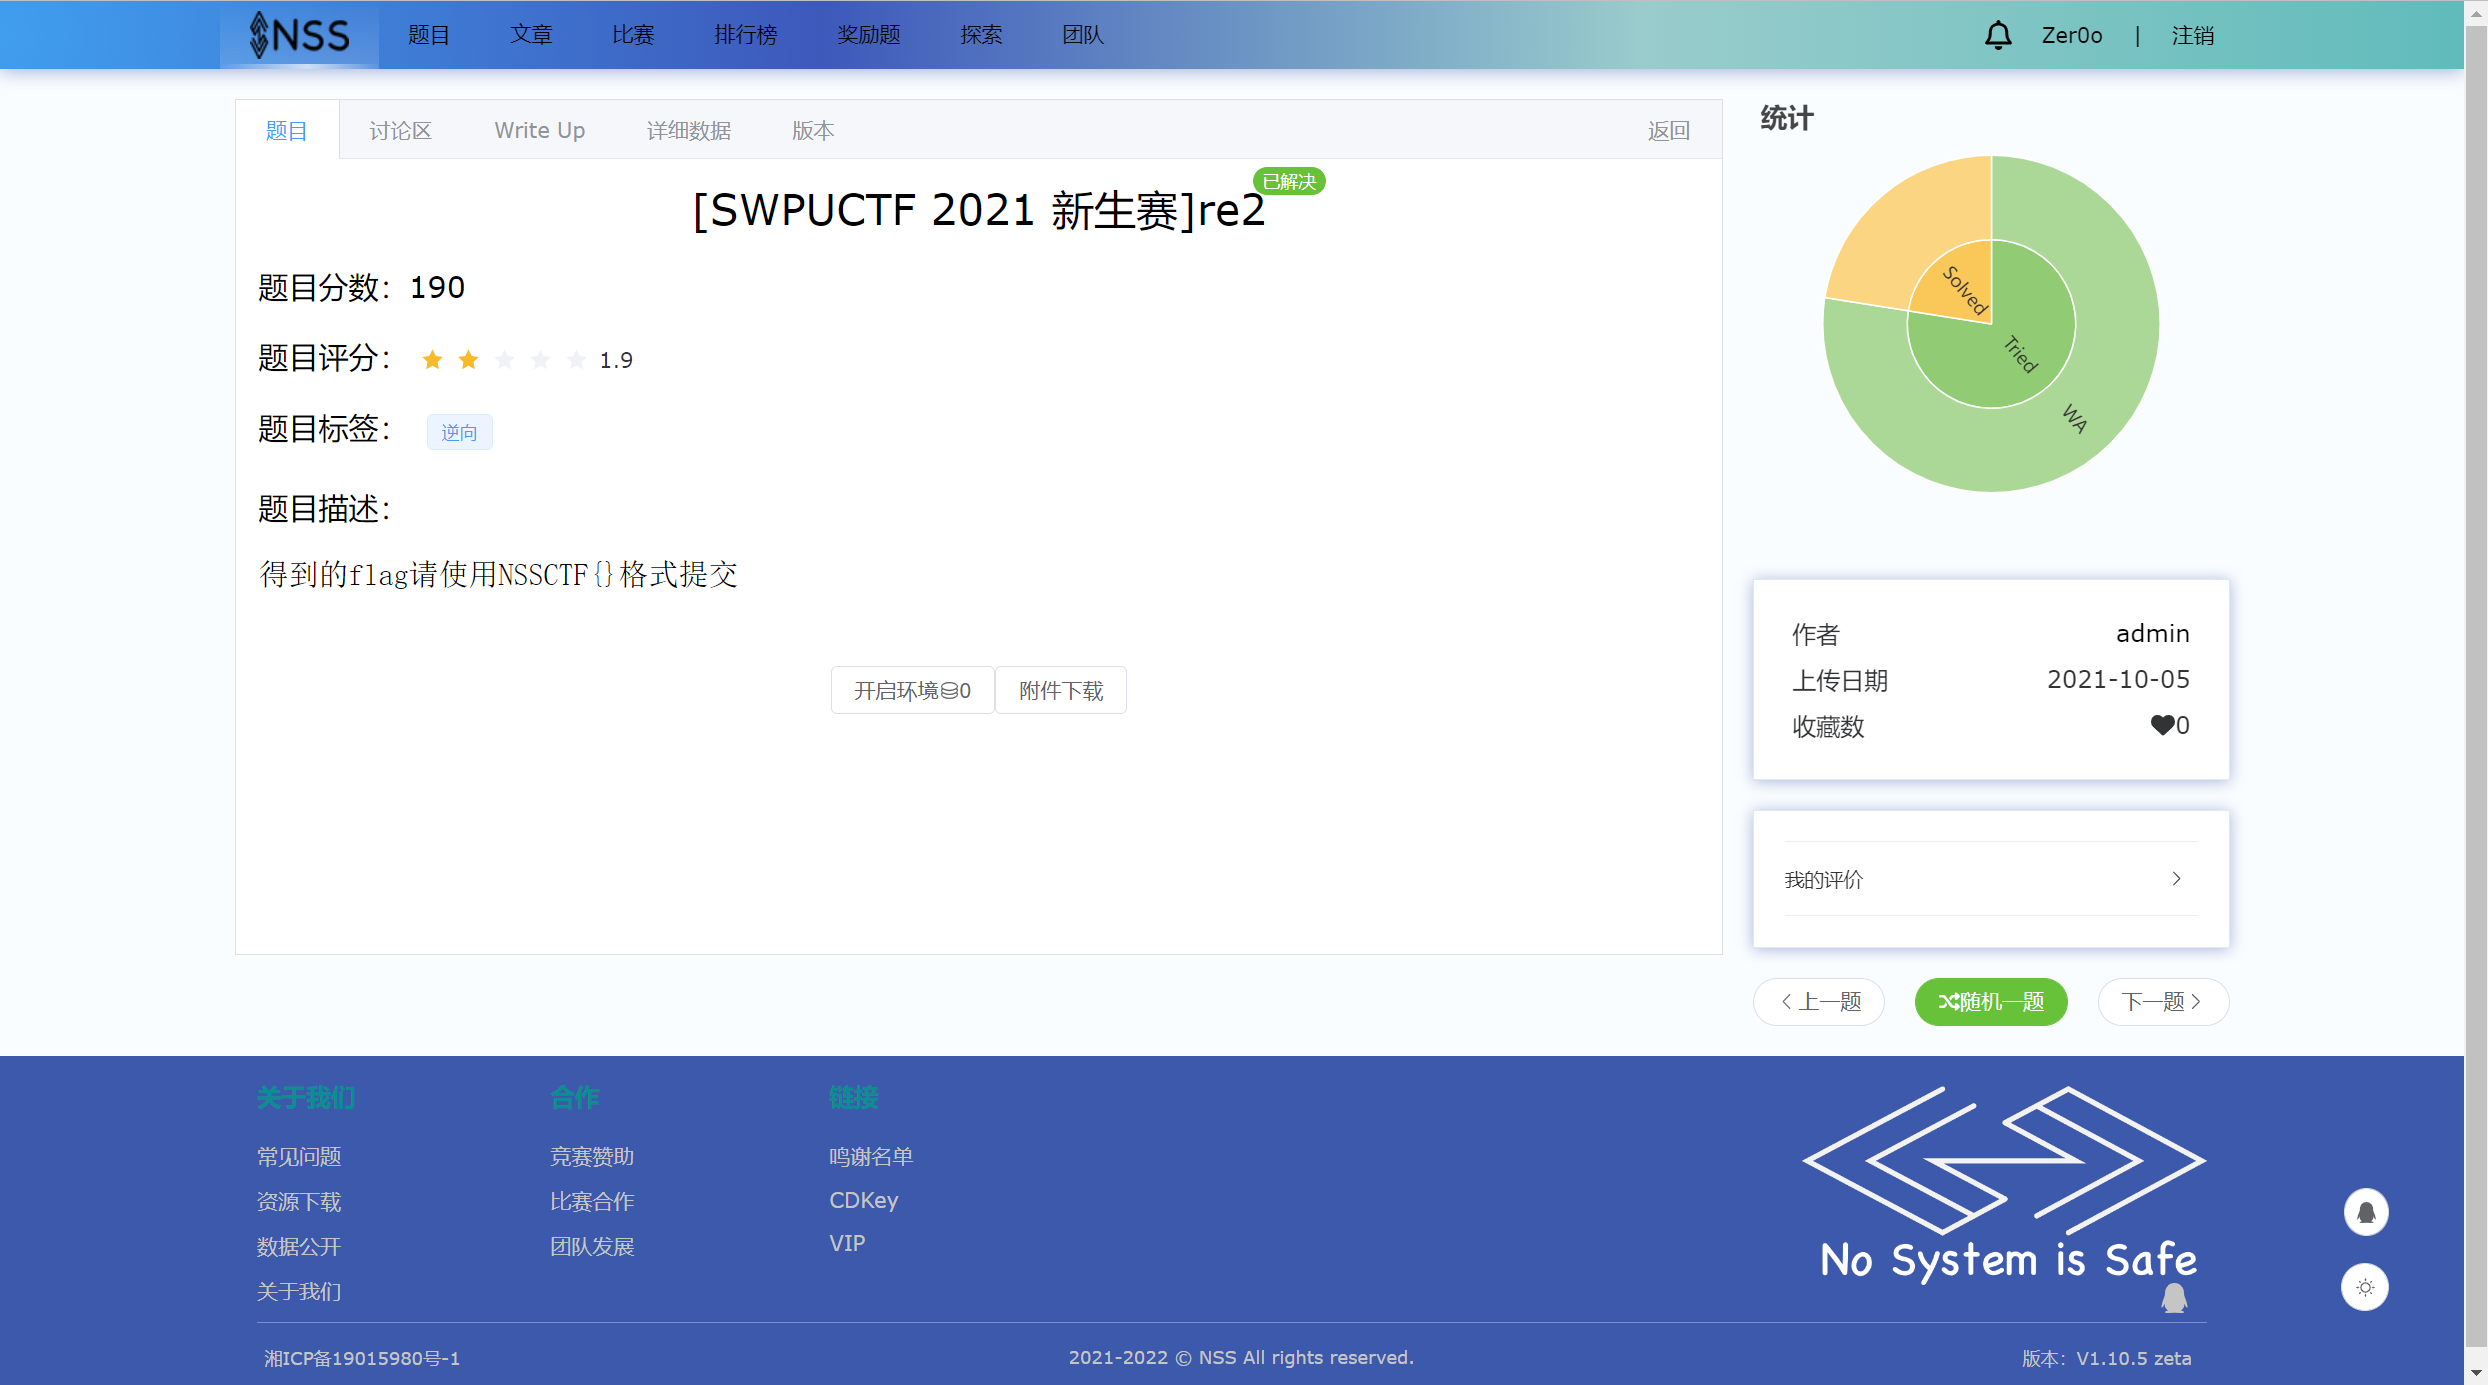Toggle light/dark theme sun button
This screenshot has height=1385, width=2488.
pyautogui.click(x=2365, y=1287)
